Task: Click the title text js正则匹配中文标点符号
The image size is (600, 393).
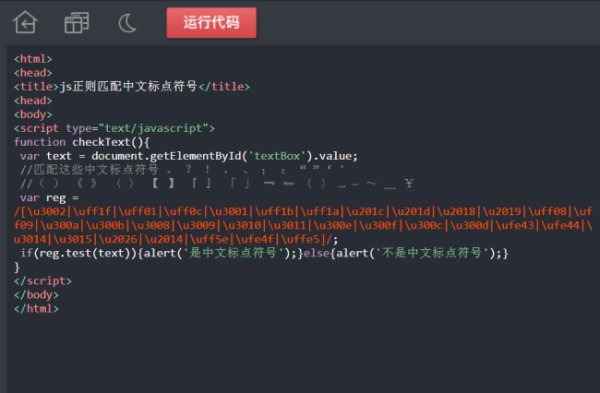Action: [x=129, y=86]
